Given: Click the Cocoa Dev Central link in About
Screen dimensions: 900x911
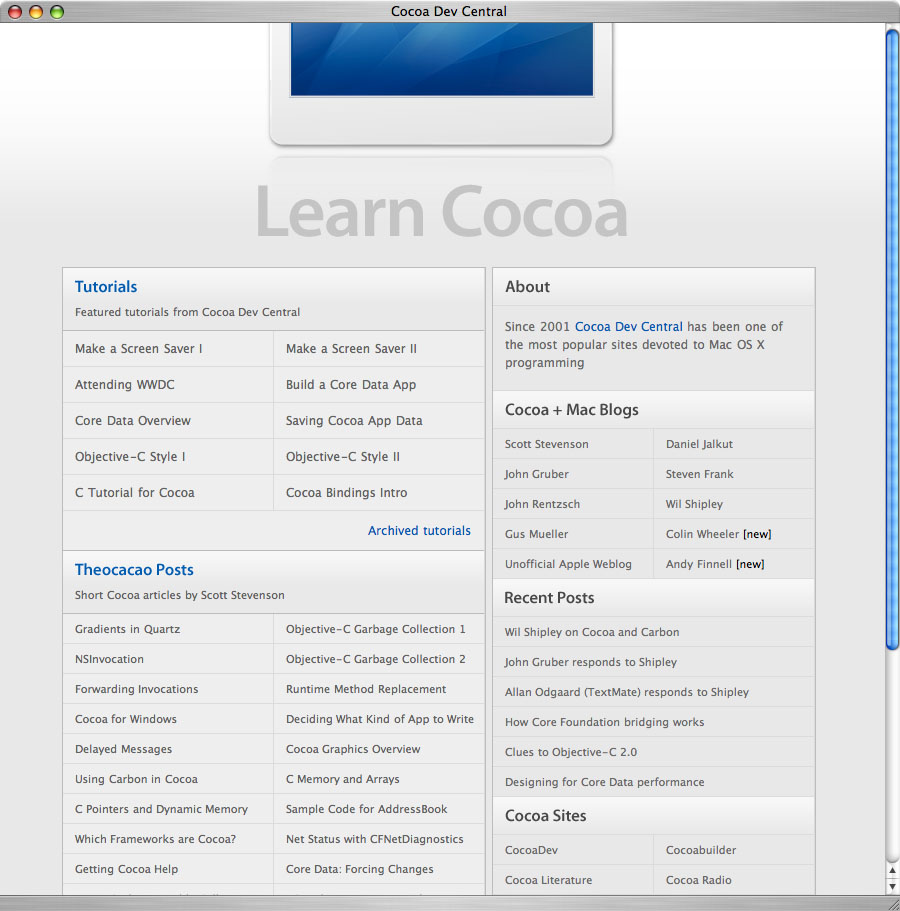Looking at the screenshot, I should click(629, 327).
